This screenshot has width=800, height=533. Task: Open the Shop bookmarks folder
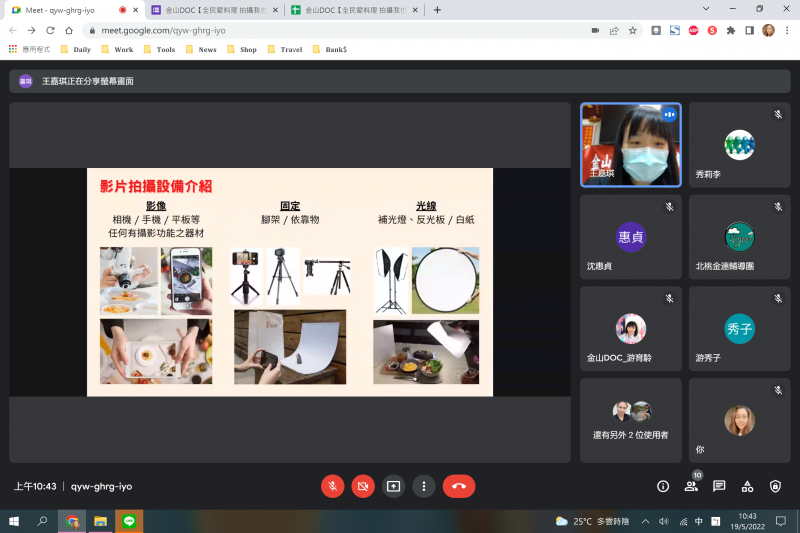242,49
